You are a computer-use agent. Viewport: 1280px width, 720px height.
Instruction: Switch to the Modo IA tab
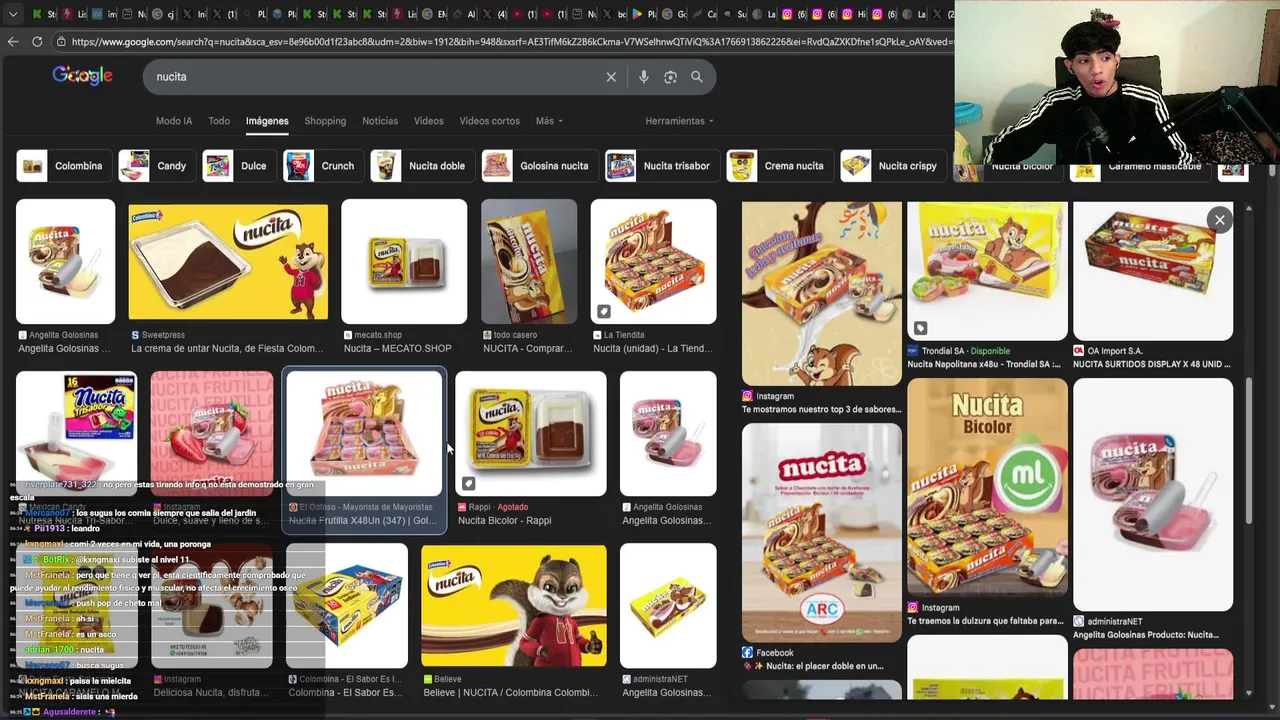point(174,121)
